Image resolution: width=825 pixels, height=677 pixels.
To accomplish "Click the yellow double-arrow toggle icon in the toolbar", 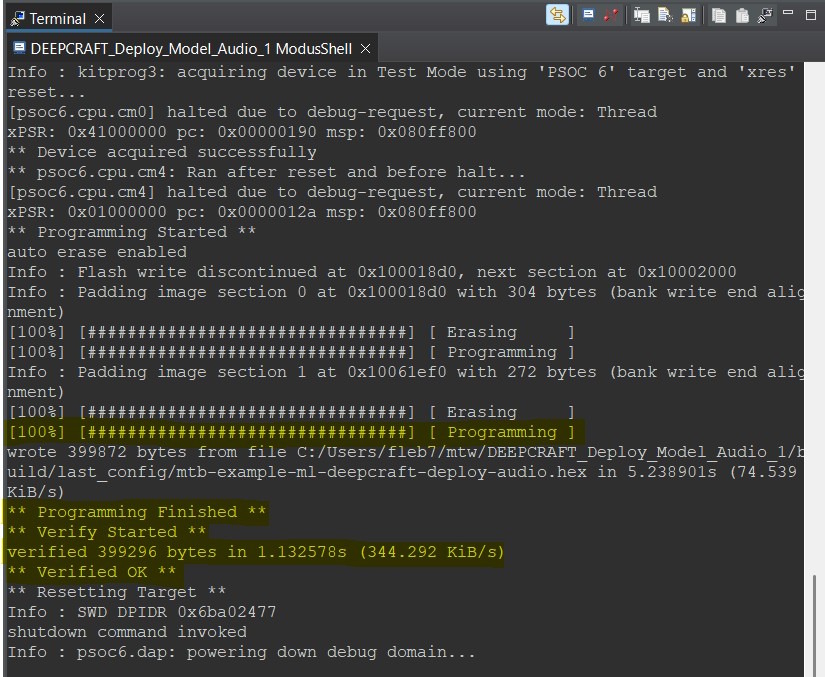I will point(557,15).
